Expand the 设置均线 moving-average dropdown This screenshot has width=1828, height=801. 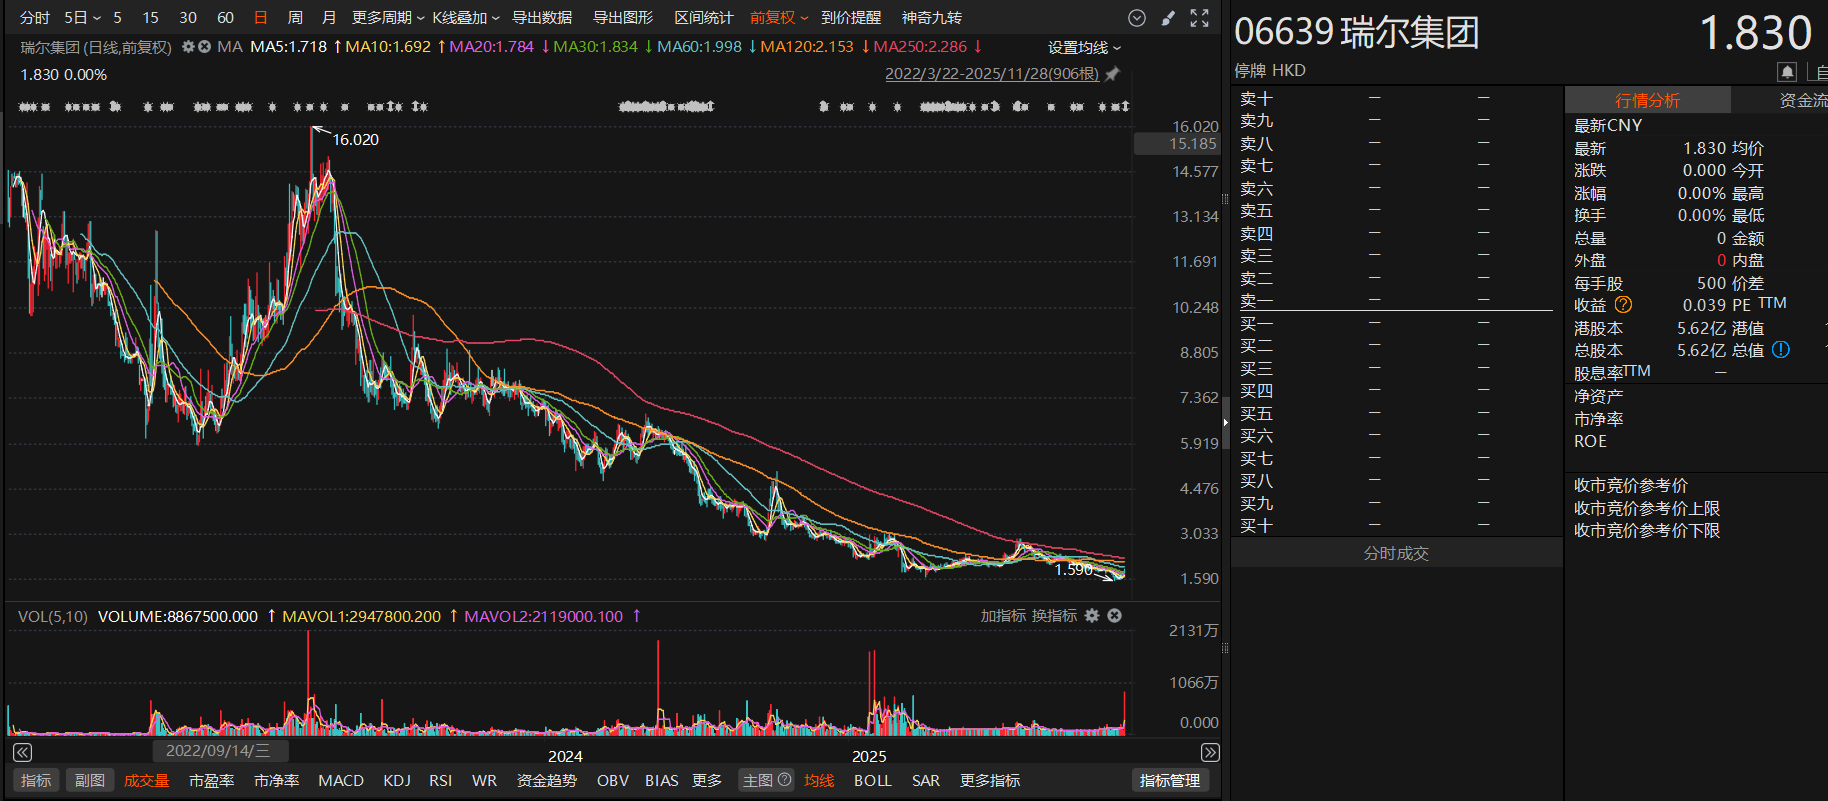[x=1084, y=48]
